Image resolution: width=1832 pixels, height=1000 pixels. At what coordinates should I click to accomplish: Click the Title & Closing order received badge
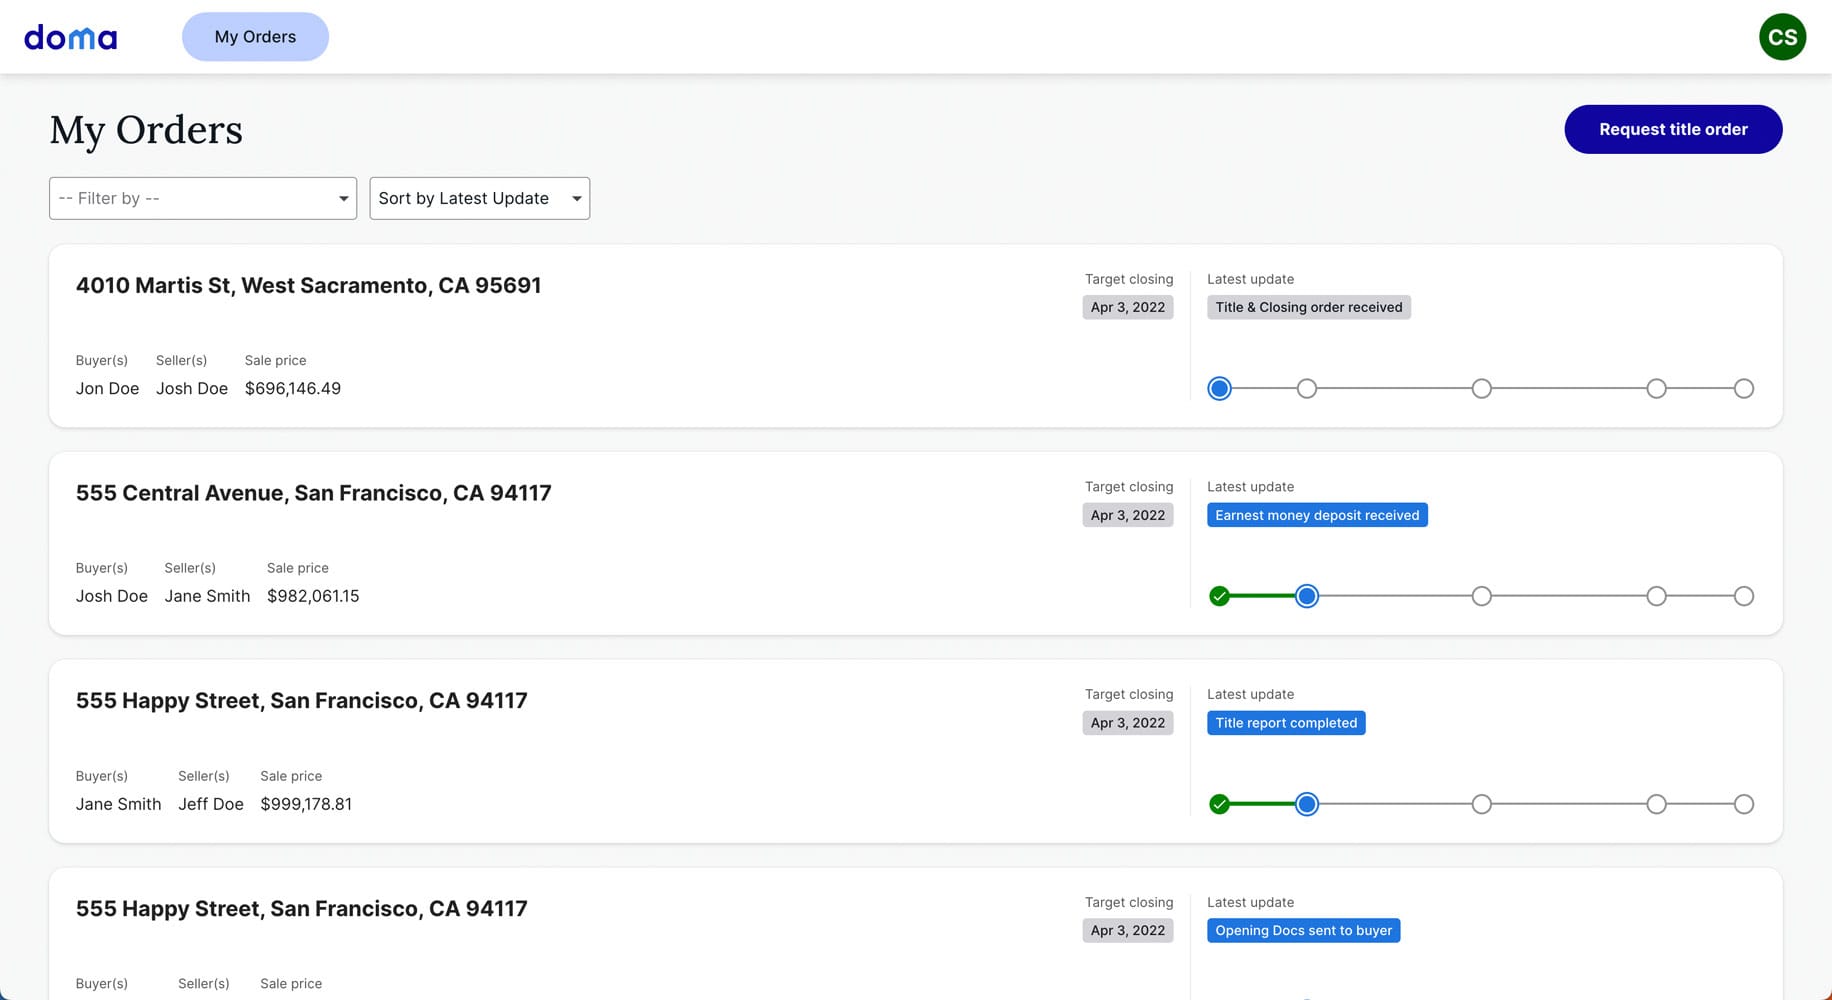pyautogui.click(x=1308, y=307)
